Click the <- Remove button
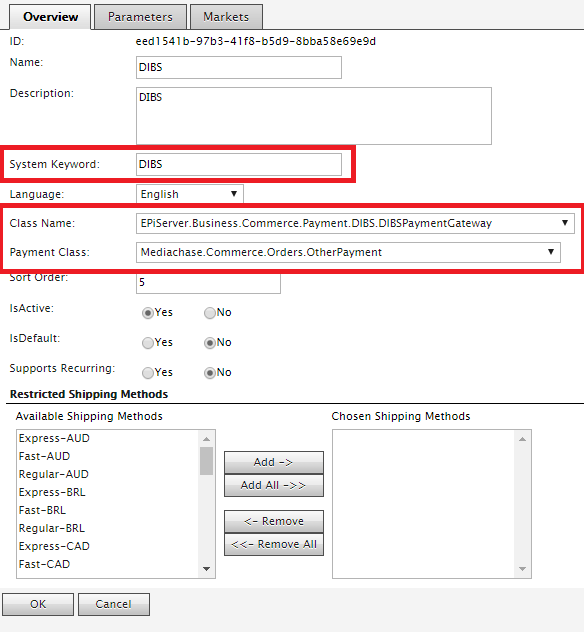Image resolution: width=584 pixels, height=632 pixels. click(x=274, y=521)
